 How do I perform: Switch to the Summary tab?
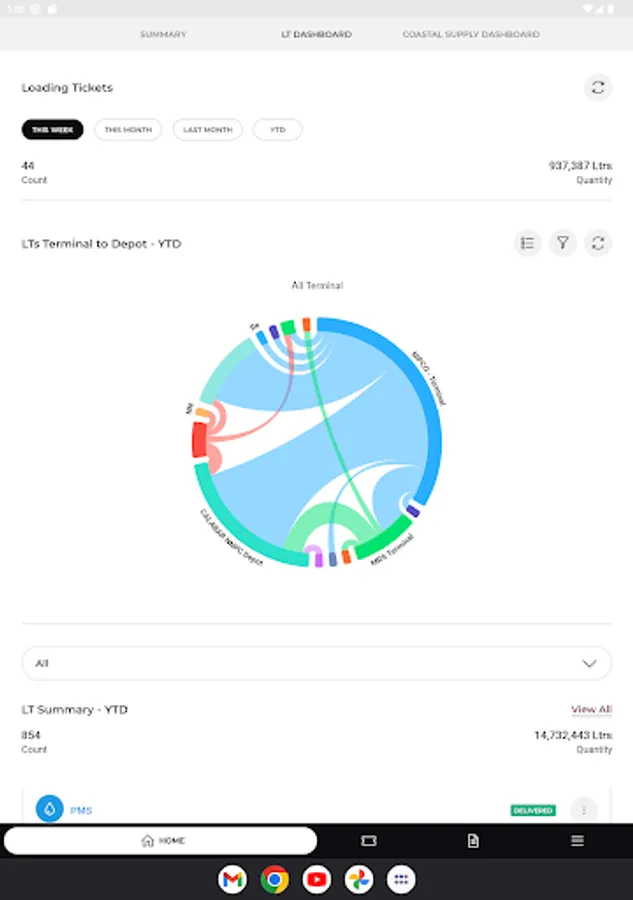tap(163, 34)
